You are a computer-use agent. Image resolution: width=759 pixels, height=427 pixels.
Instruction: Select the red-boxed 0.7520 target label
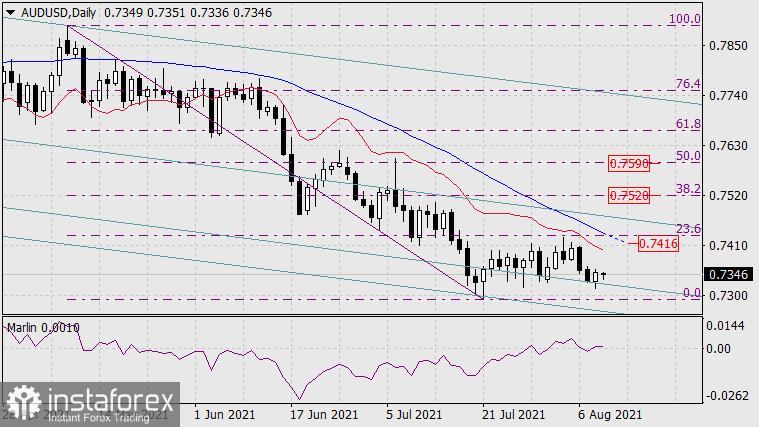pos(628,194)
